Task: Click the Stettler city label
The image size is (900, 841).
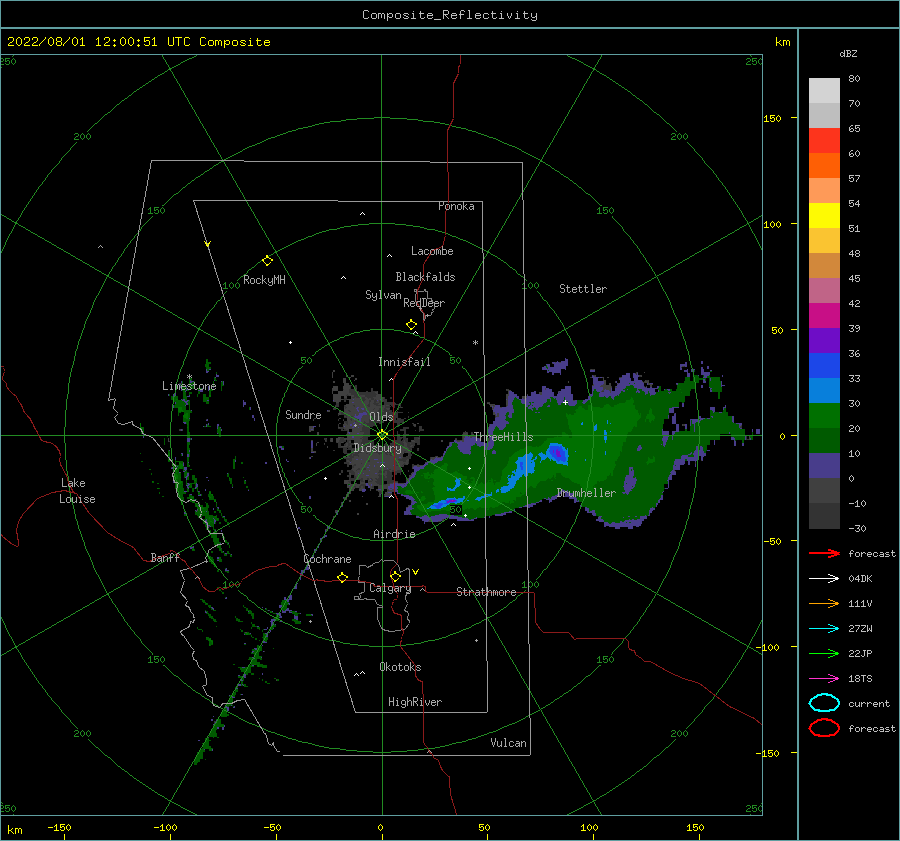Action: pos(583,289)
